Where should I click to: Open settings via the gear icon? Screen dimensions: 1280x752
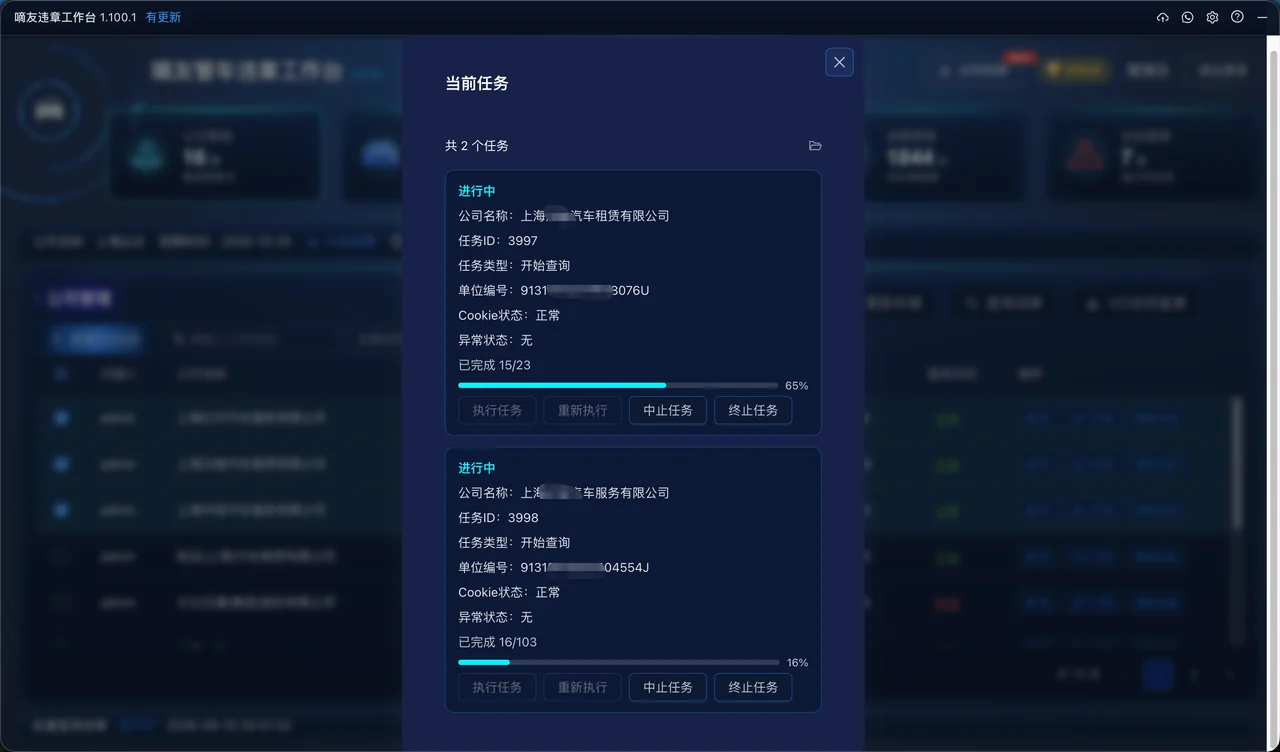tap(1212, 17)
